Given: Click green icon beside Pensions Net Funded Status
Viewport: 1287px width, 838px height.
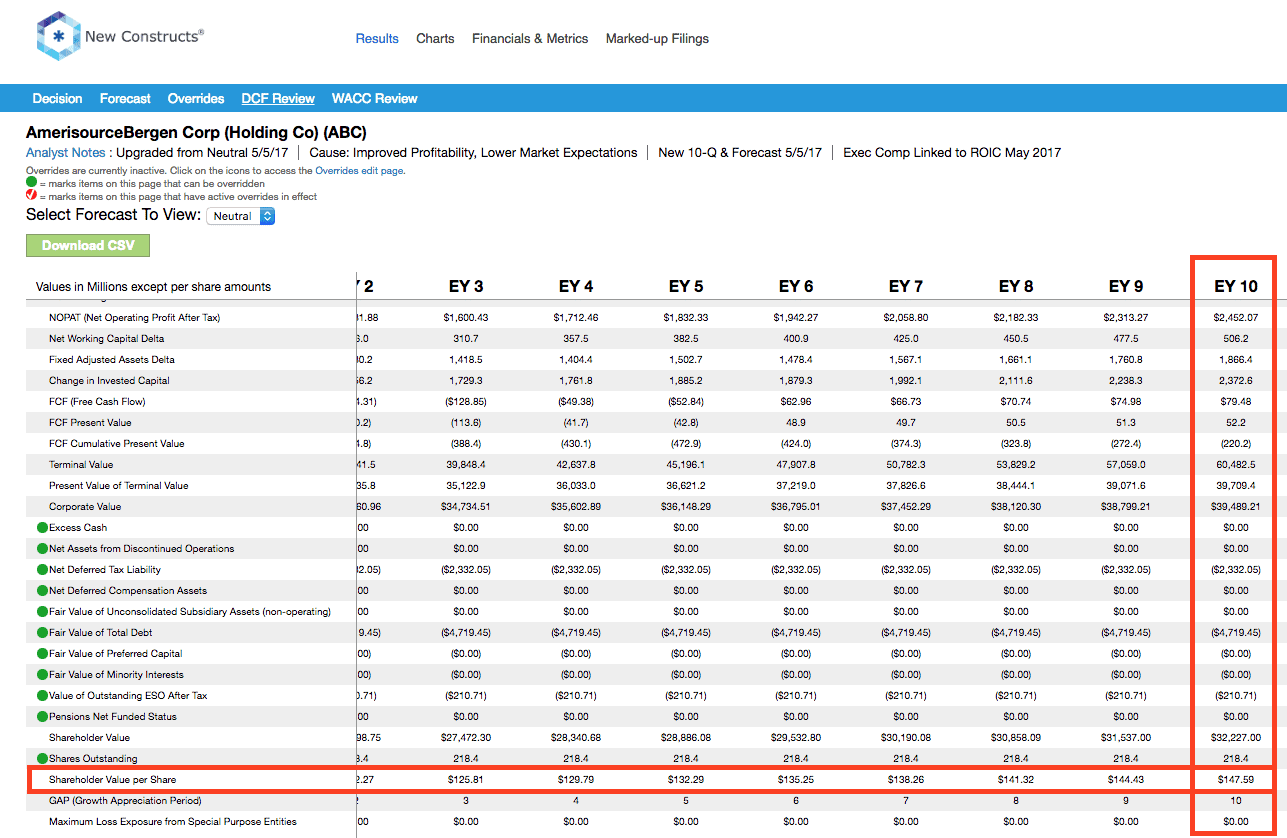Looking at the screenshot, I should point(42,717).
